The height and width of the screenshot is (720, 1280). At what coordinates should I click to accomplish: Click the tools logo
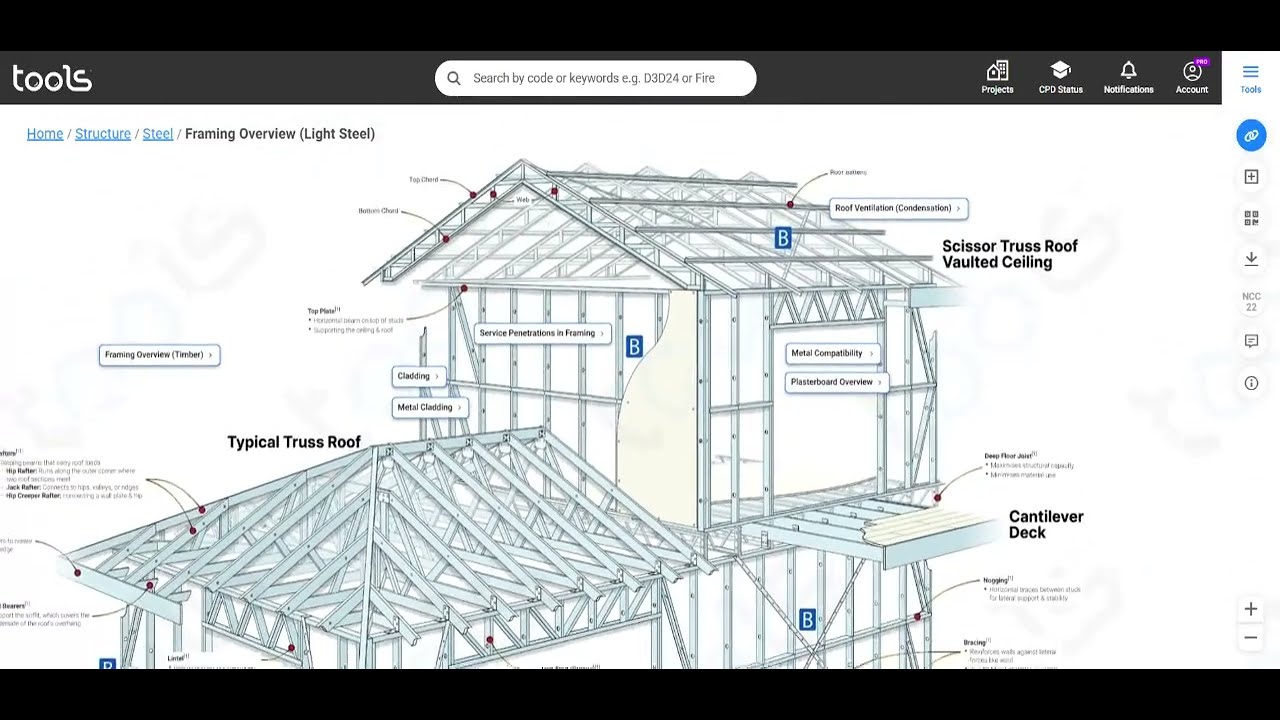tap(52, 78)
